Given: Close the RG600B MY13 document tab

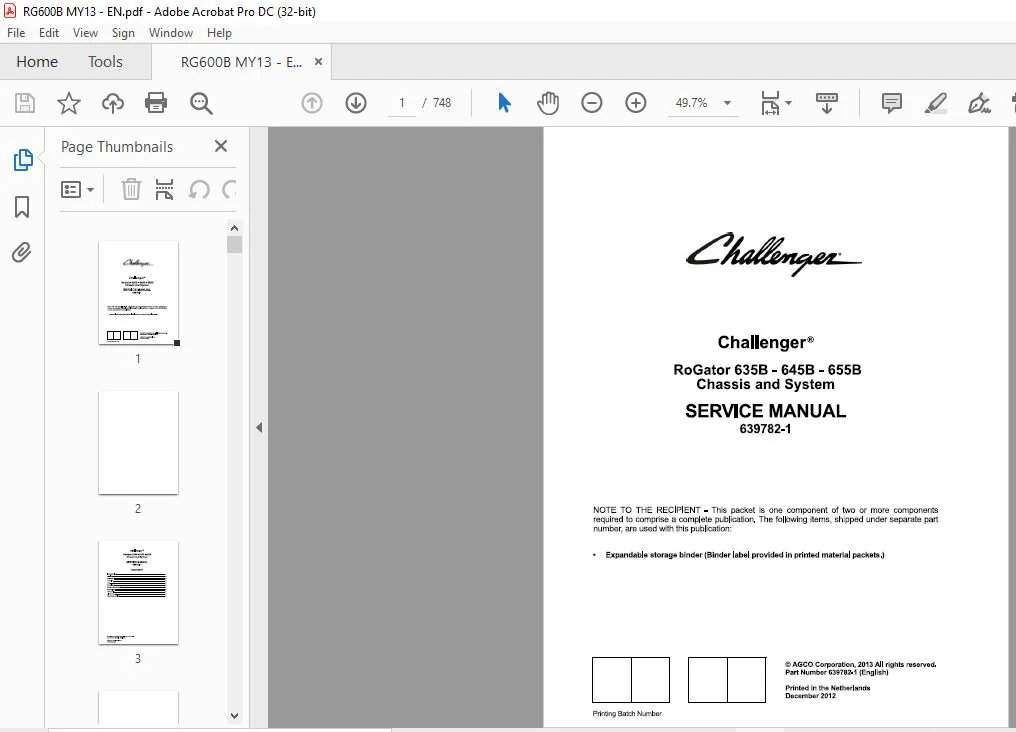Looking at the screenshot, I should pos(318,62).
